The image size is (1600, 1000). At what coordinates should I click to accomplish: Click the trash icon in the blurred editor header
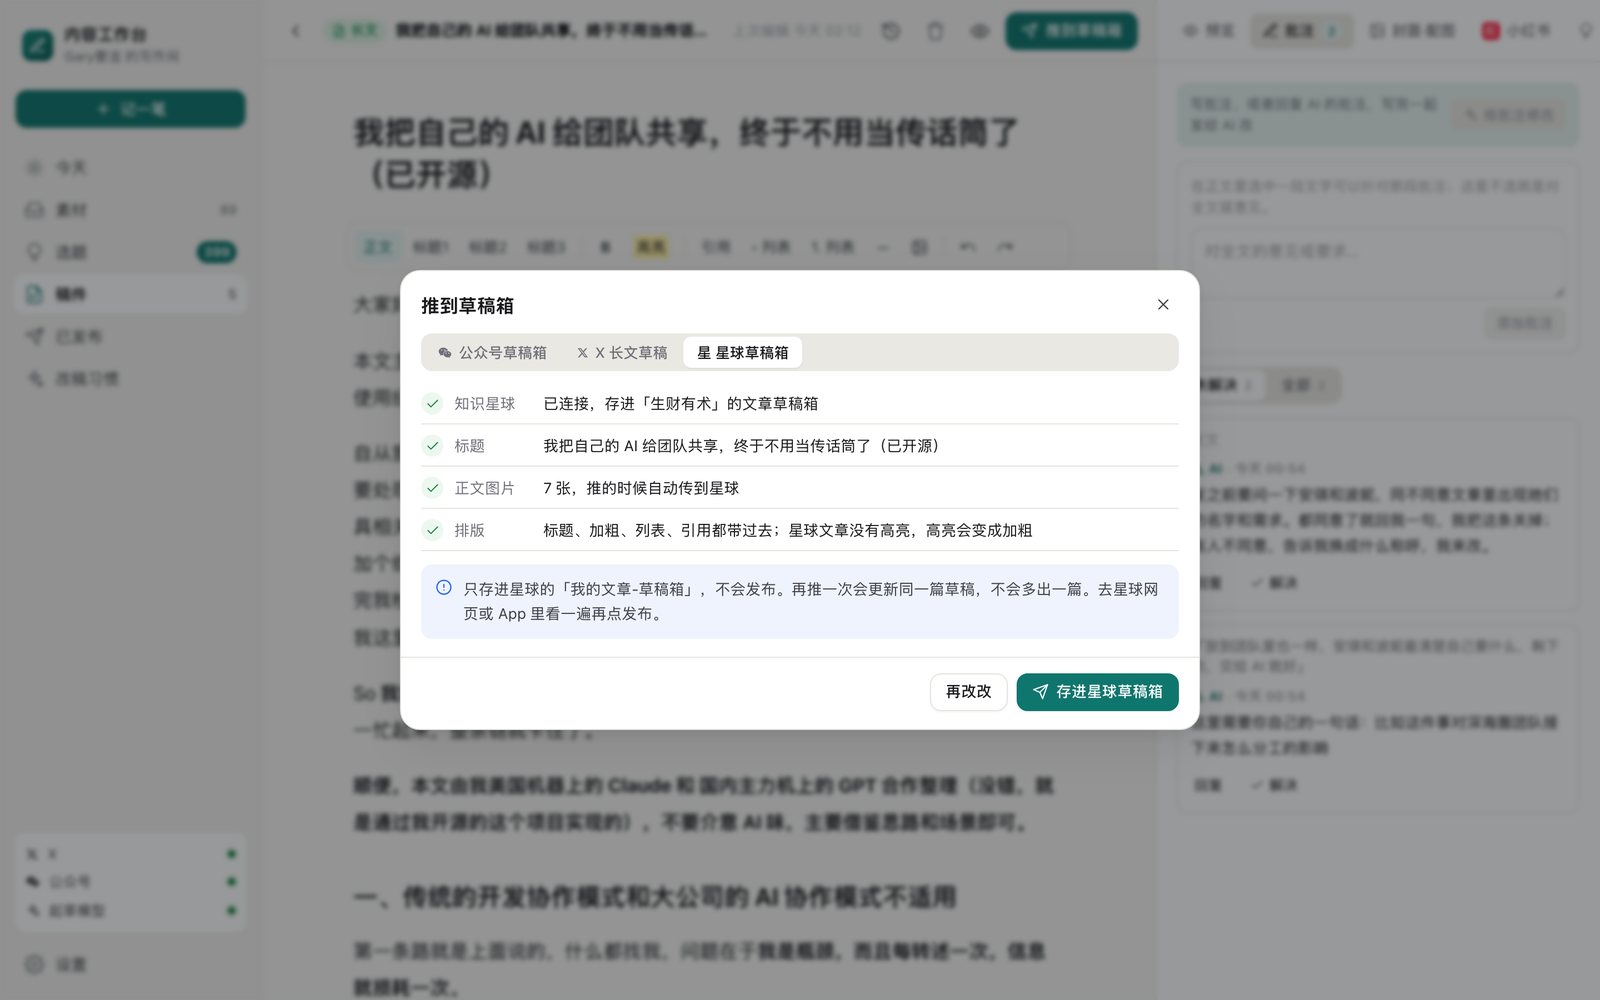click(935, 31)
